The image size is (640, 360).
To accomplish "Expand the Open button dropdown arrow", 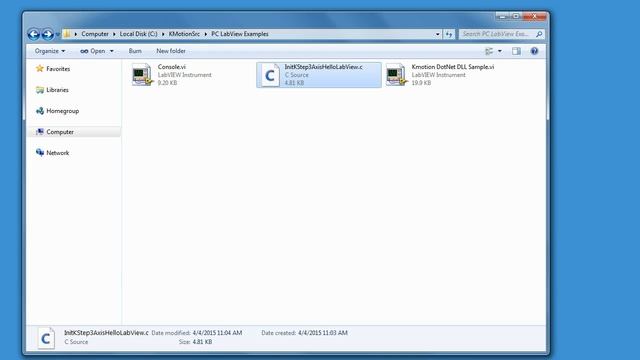I will coord(112,51).
